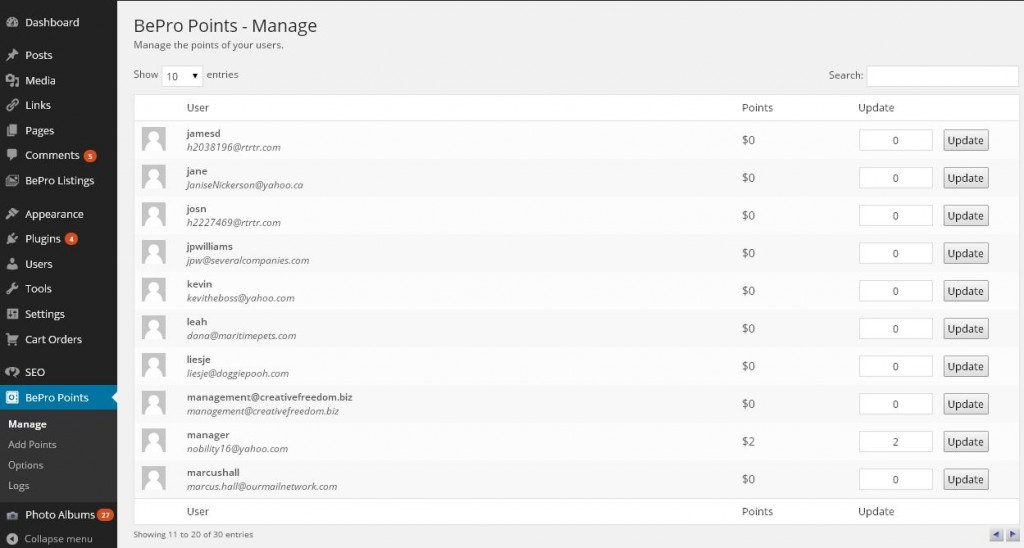Click Update button for user manager

965,442
